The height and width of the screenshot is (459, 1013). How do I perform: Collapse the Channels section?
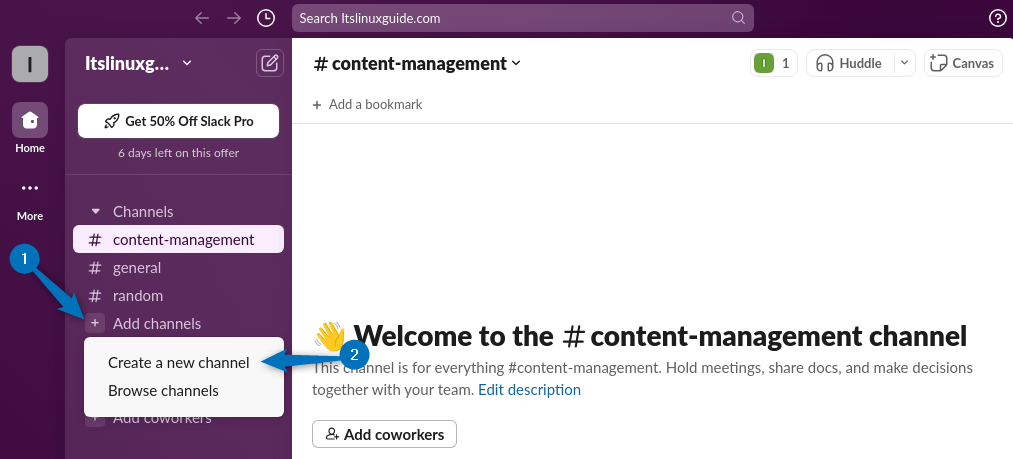click(96, 212)
